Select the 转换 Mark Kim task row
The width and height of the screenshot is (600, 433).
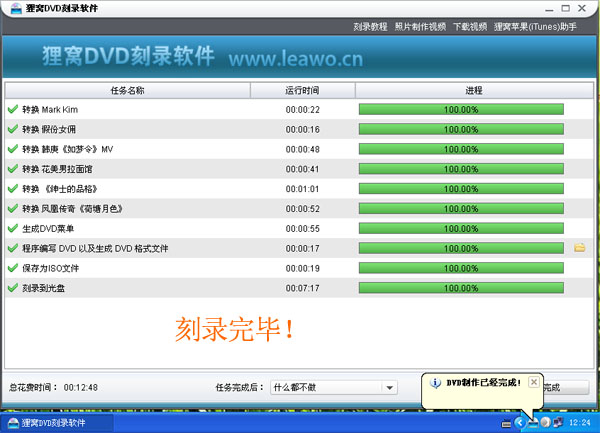coord(299,109)
